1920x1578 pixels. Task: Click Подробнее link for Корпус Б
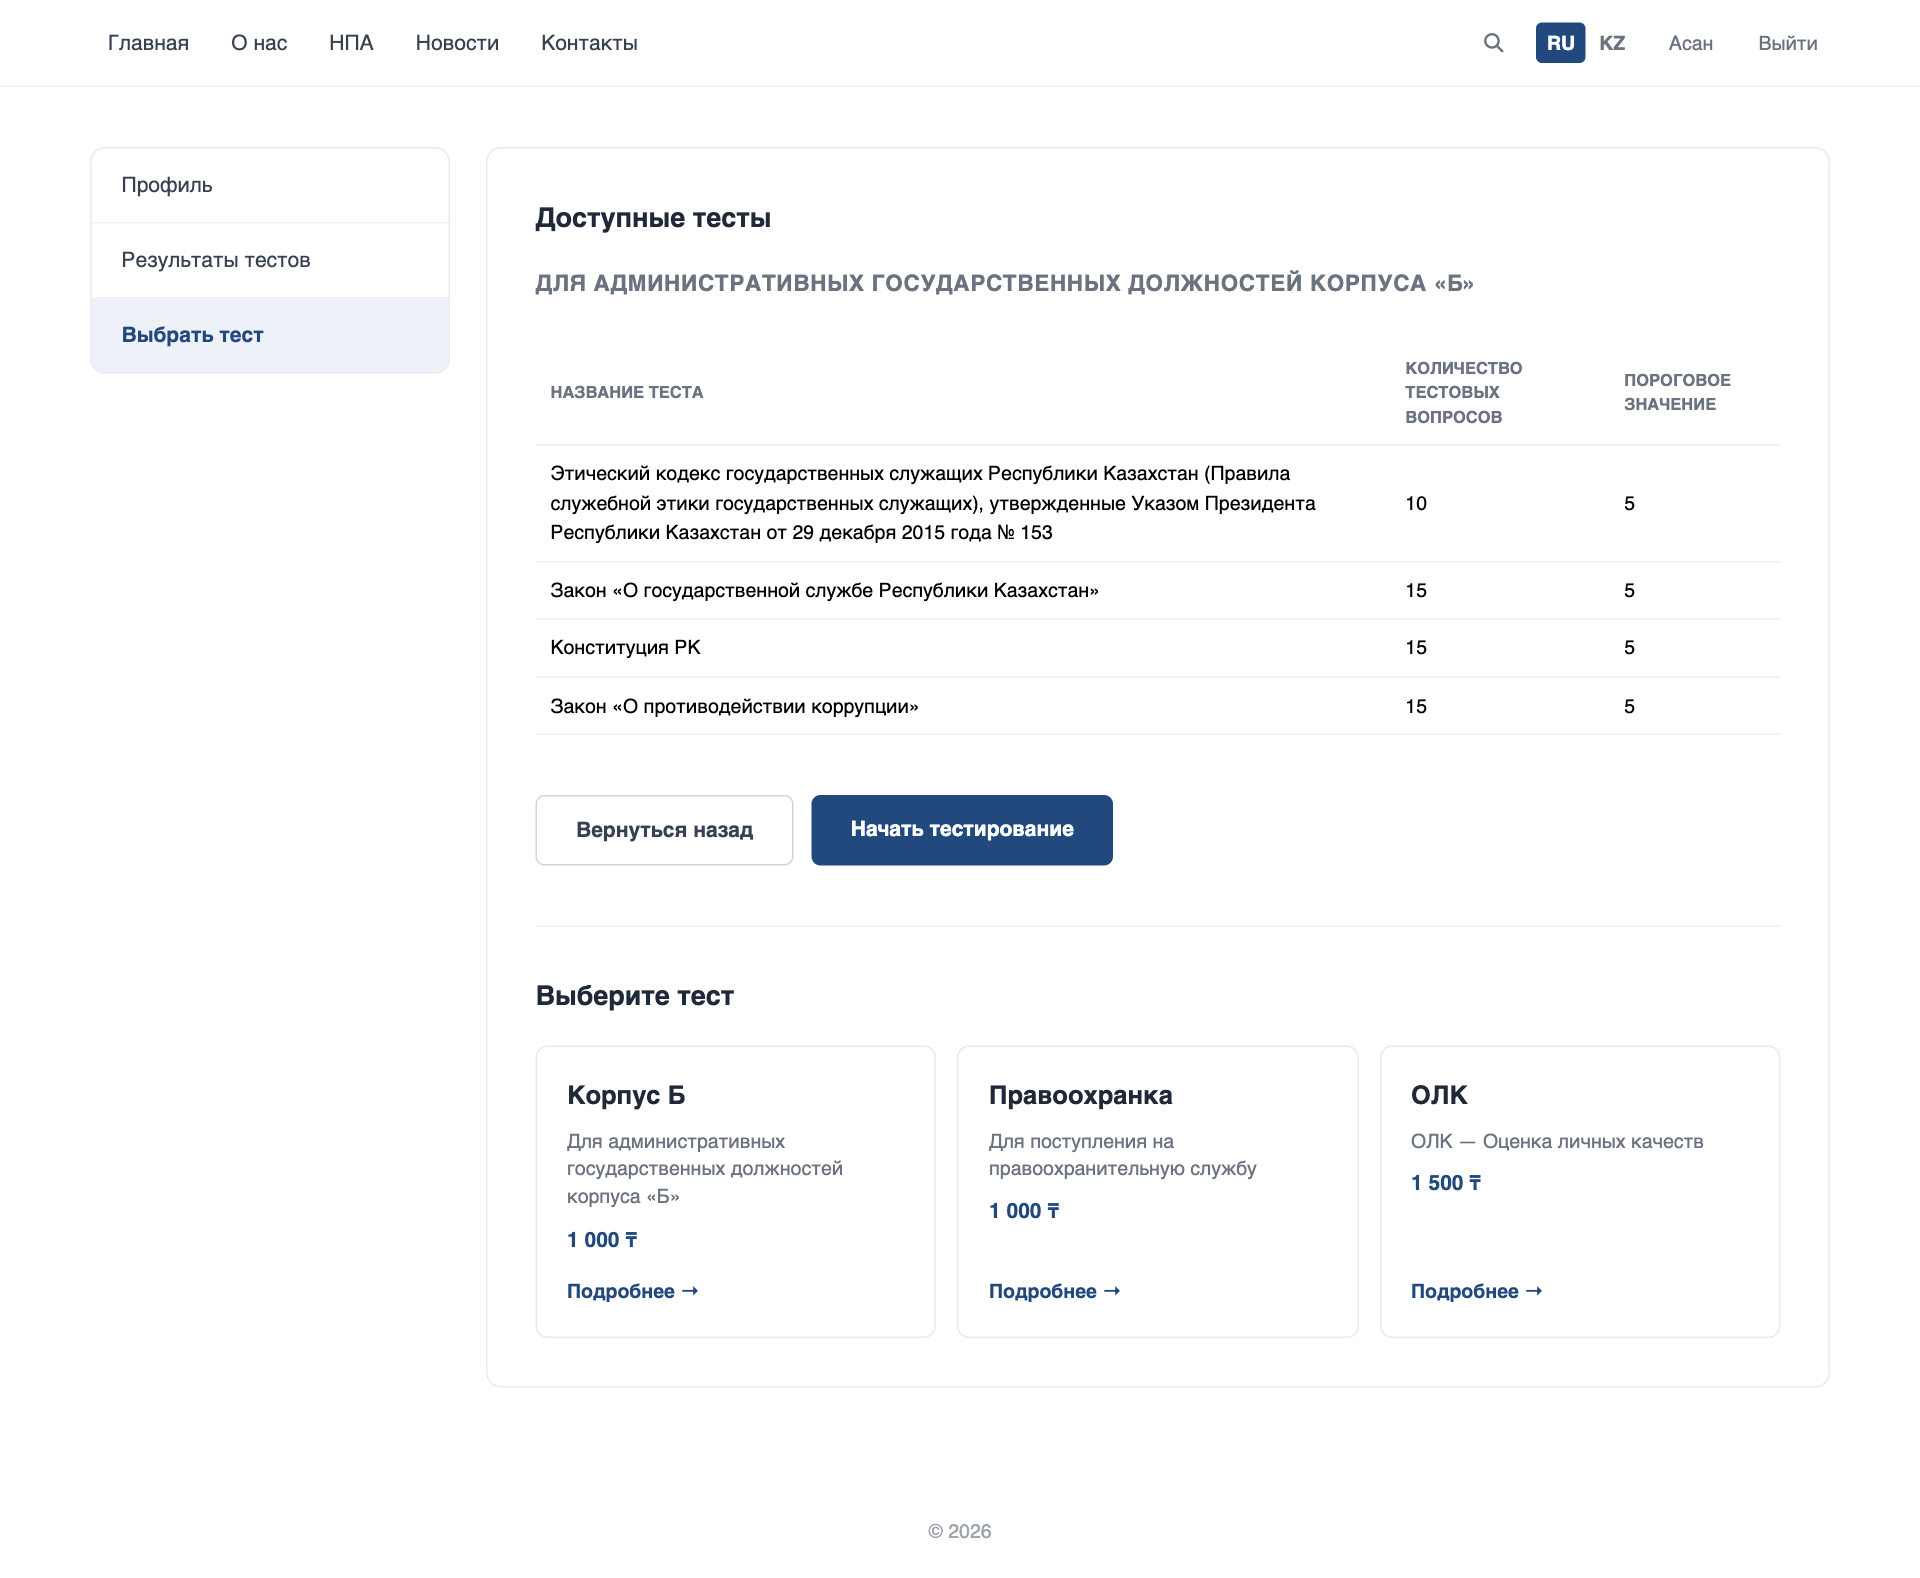pyautogui.click(x=632, y=1291)
